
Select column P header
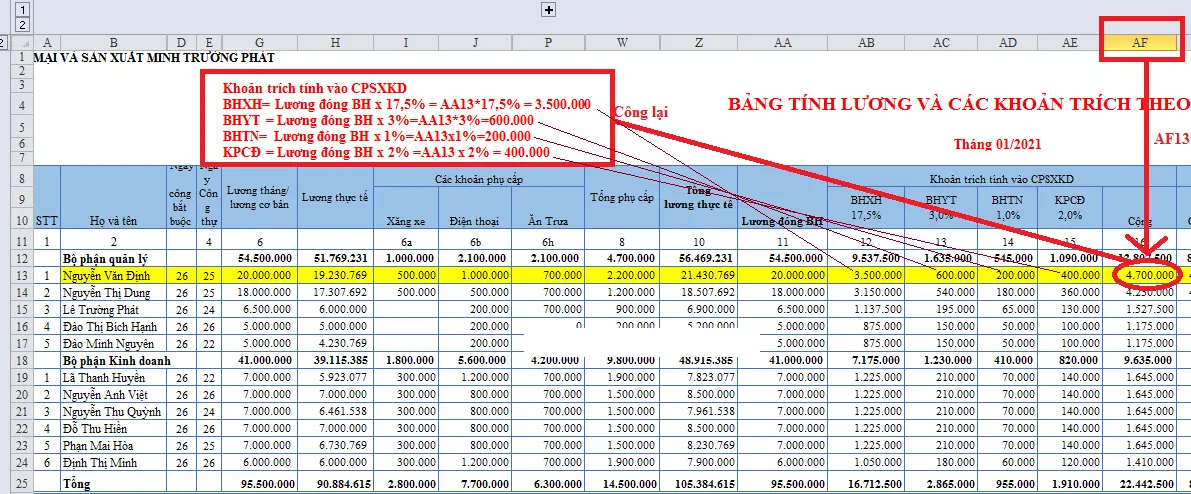[x=548, y=43]
